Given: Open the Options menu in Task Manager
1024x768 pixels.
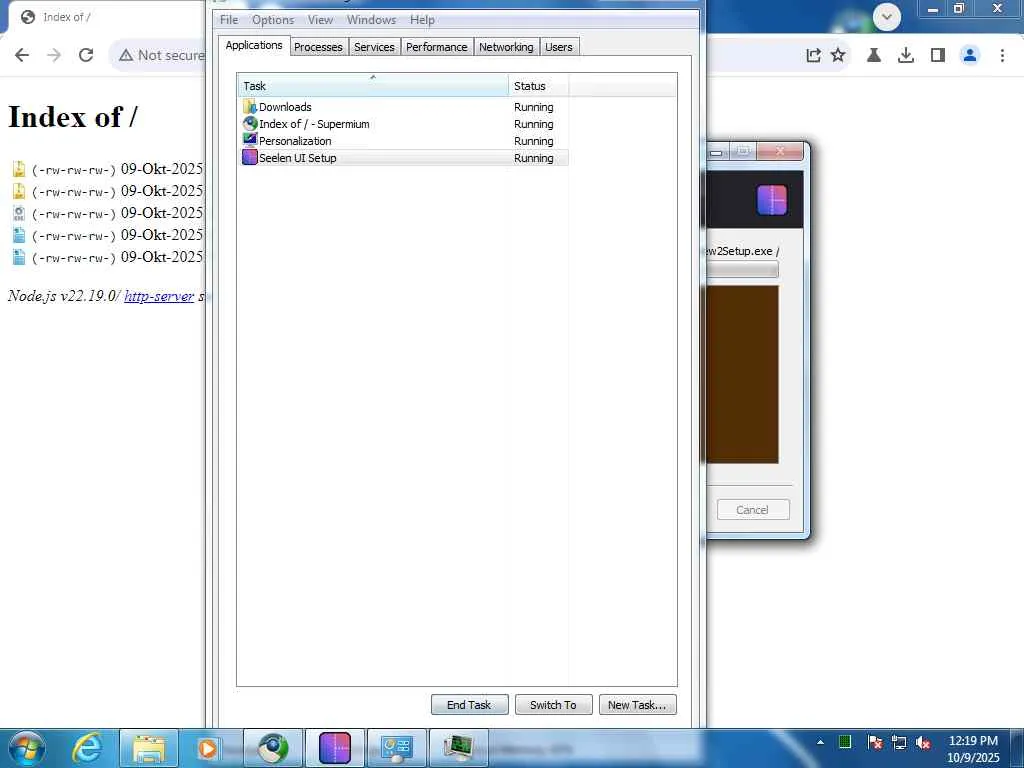Looking at the screenshot, I should point(273,20).
